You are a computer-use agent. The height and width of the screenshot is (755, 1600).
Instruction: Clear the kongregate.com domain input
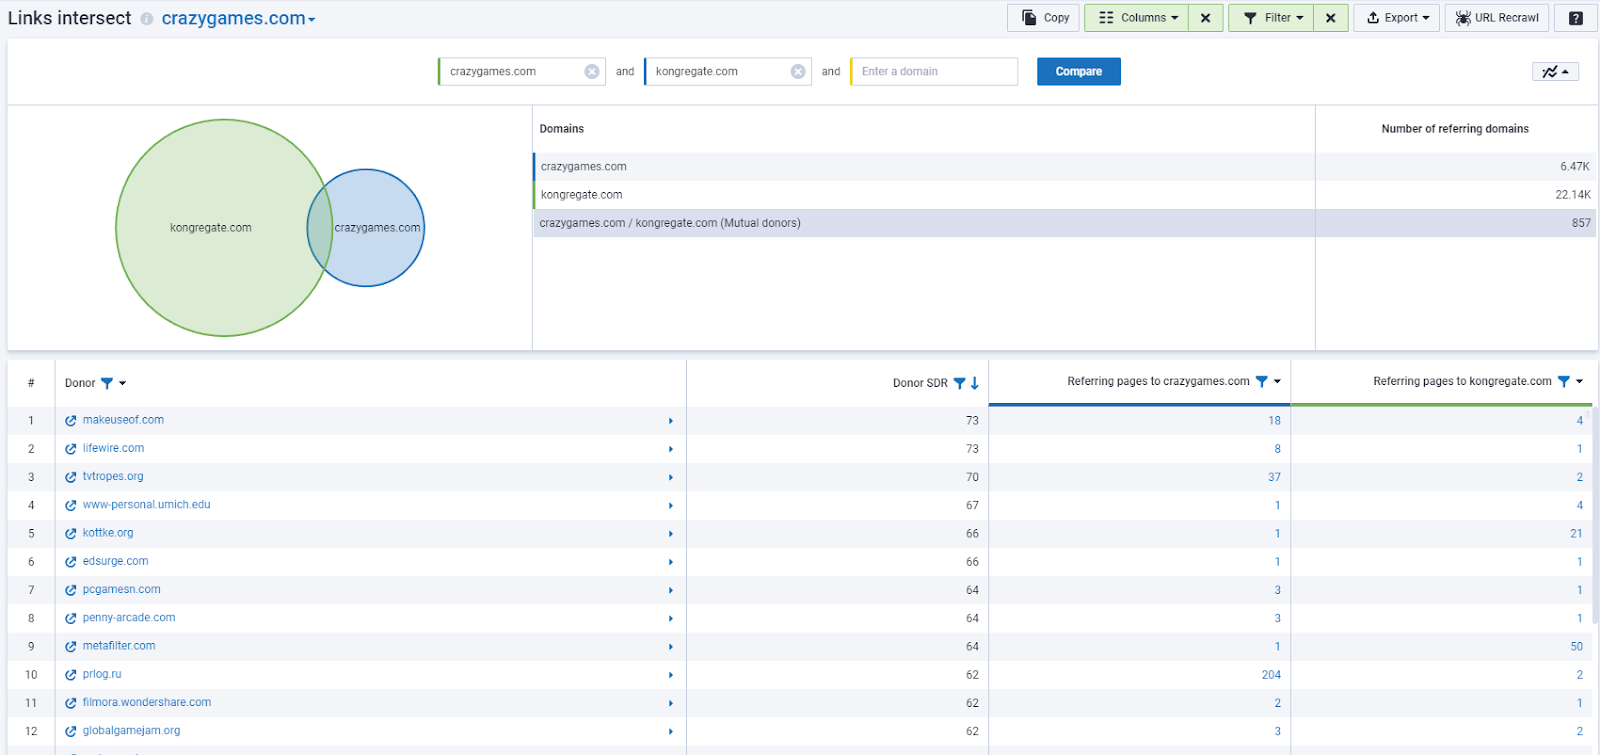(798, 71)
